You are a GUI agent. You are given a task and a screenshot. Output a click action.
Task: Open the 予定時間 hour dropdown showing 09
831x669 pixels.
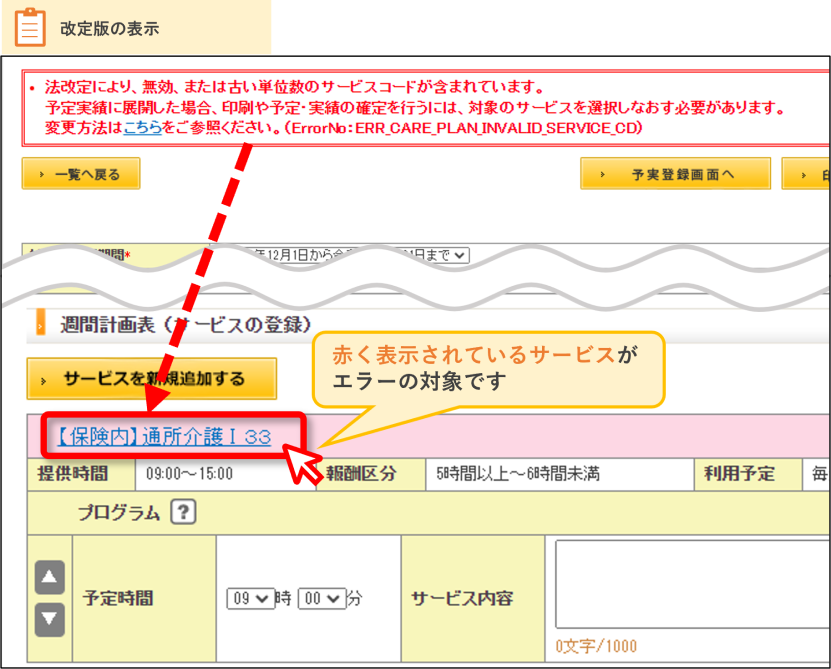pyautogui.click(x=251, y=598)
